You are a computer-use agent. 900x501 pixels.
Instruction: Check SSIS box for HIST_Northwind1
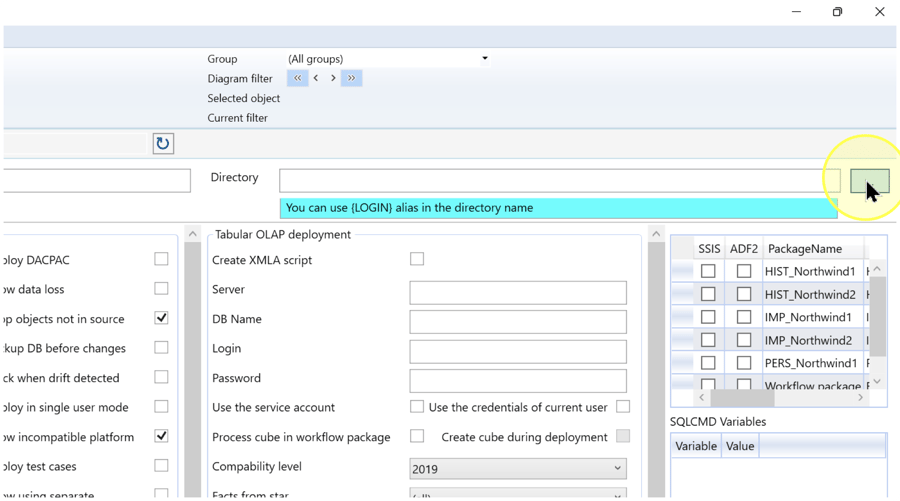click(x=708, y=271)
